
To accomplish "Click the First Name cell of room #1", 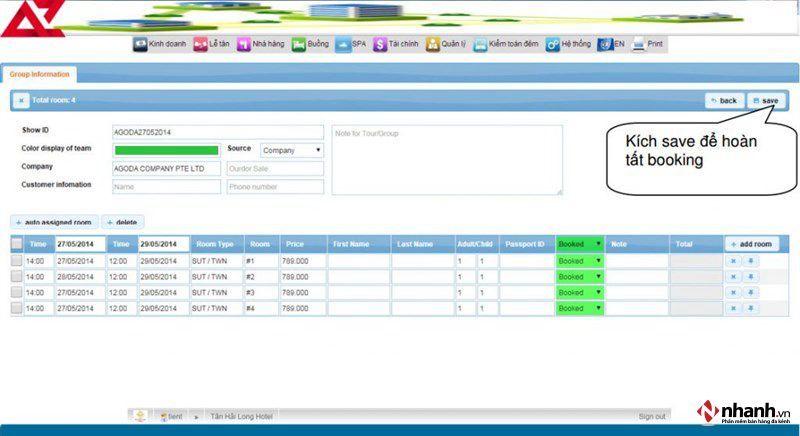I will [359, 261].
